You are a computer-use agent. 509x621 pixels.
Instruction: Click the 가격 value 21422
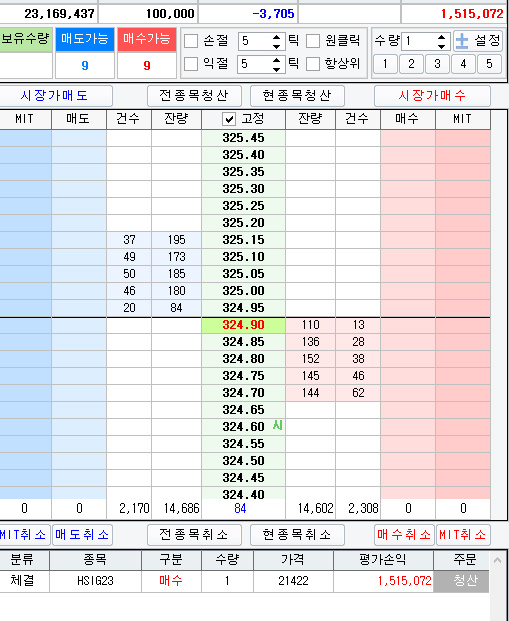(x=293, y=581)
